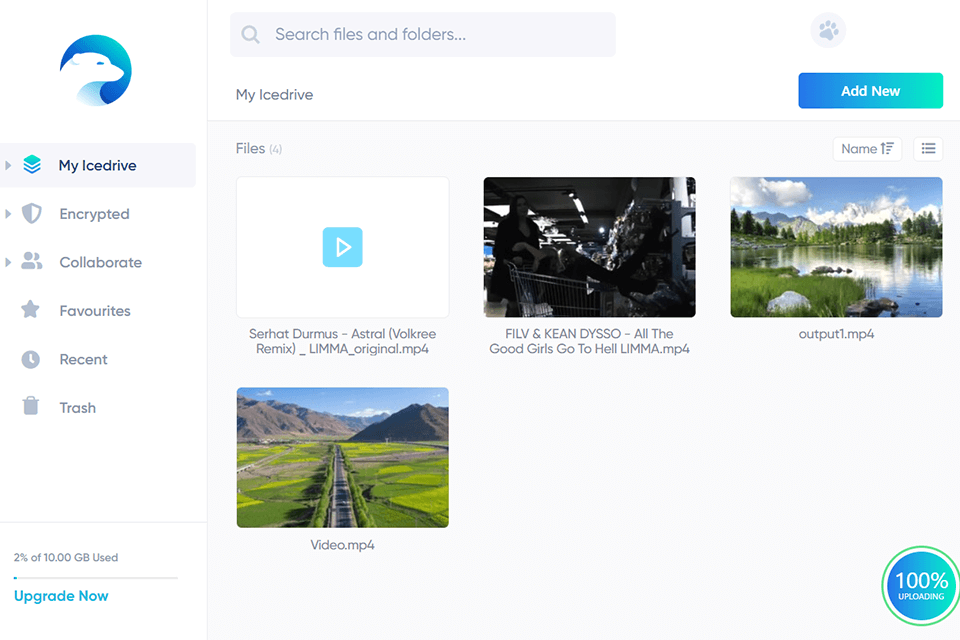Show Recent files
Image resolution: width=960 pixels, height=640 pixels.
pyautogui.click(x=83, y=359)
